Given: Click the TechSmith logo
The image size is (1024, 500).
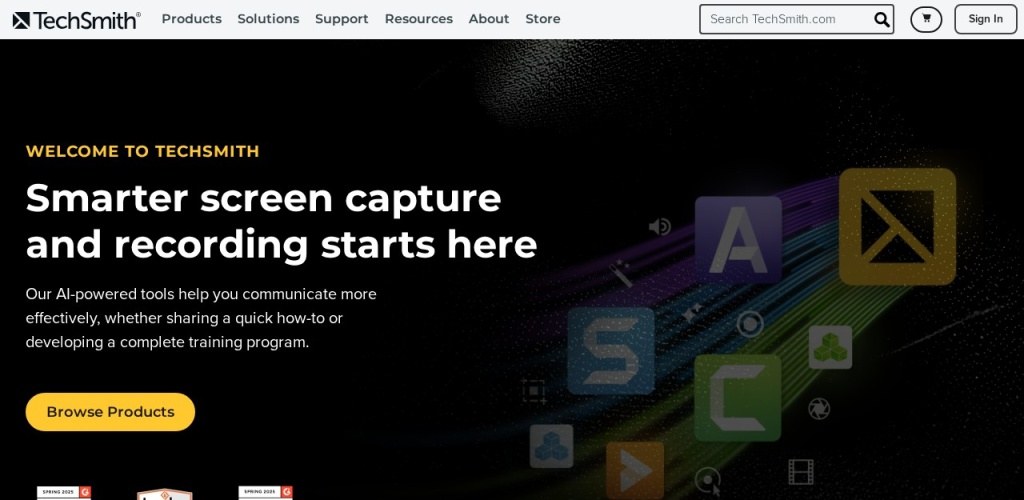Looking at the screenshot, I should click(x=76, y=20).
